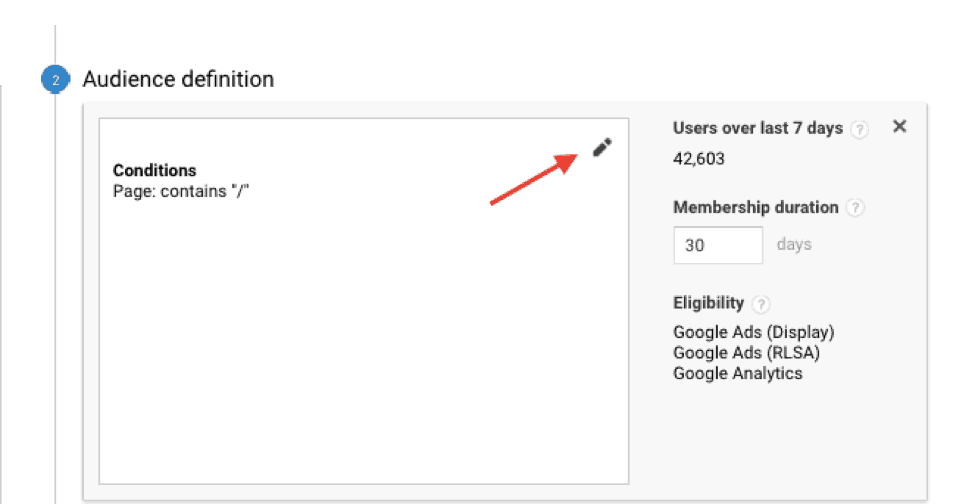Click the 42,603 users count
The image size is (975, 504).
[x=699, y=158]
